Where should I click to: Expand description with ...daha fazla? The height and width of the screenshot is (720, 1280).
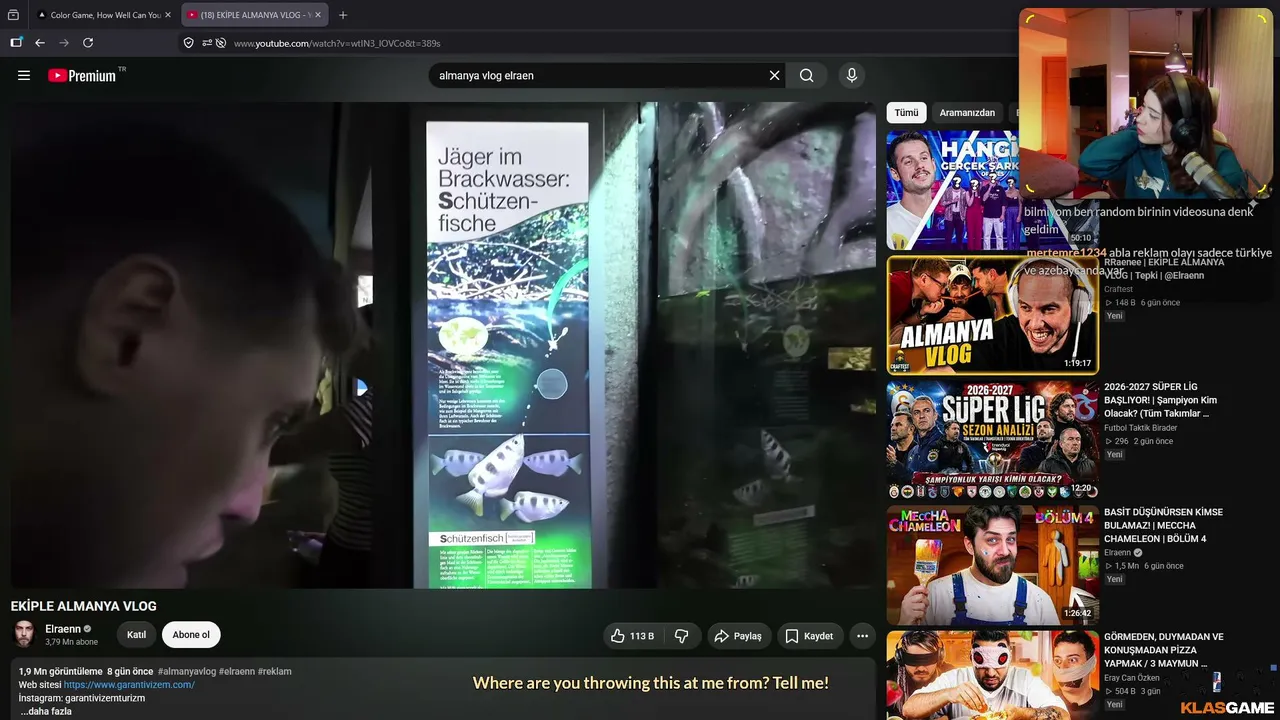(45, 711)
